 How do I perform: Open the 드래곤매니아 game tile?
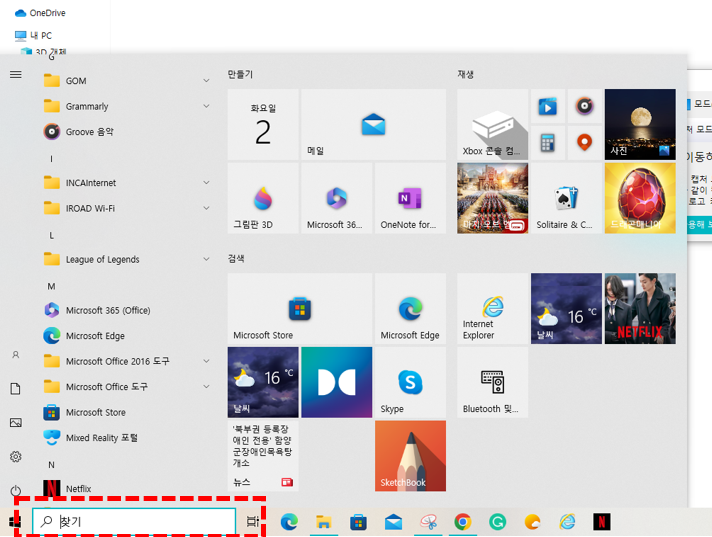pos(640,198)
